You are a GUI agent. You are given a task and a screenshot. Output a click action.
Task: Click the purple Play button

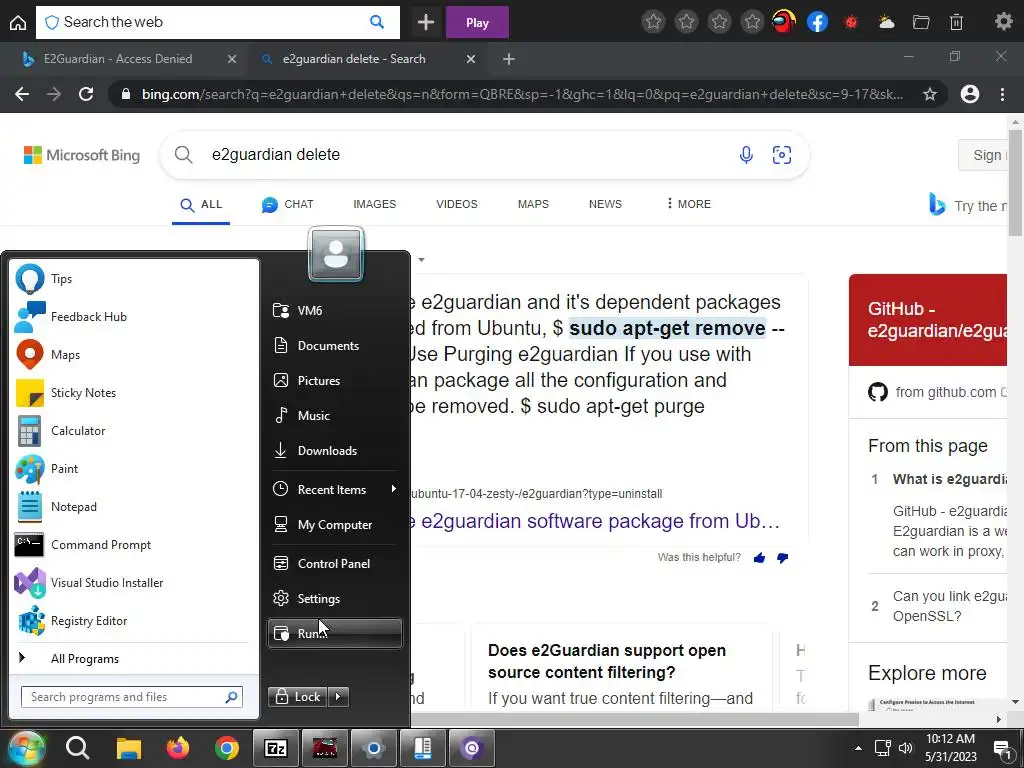(477, 23)
